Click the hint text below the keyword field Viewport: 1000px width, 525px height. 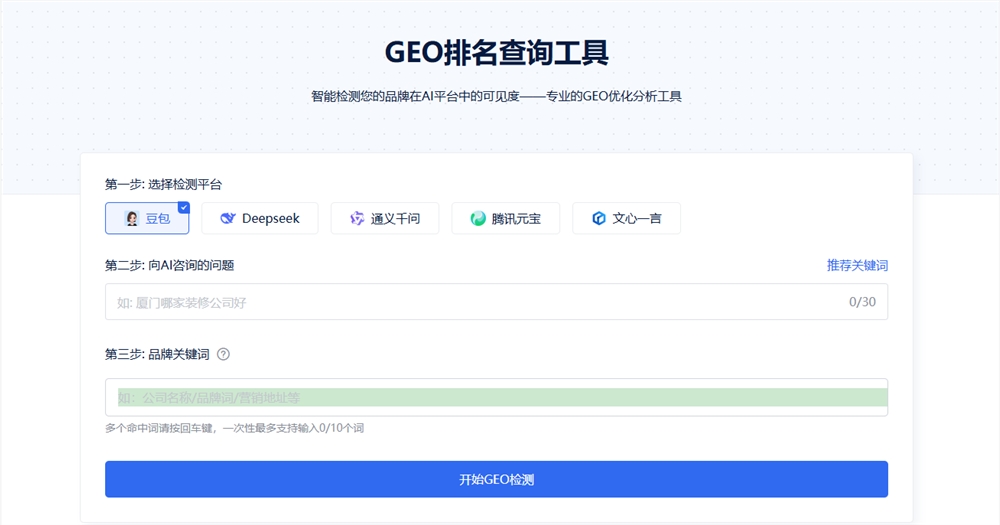tap(234, 428)
